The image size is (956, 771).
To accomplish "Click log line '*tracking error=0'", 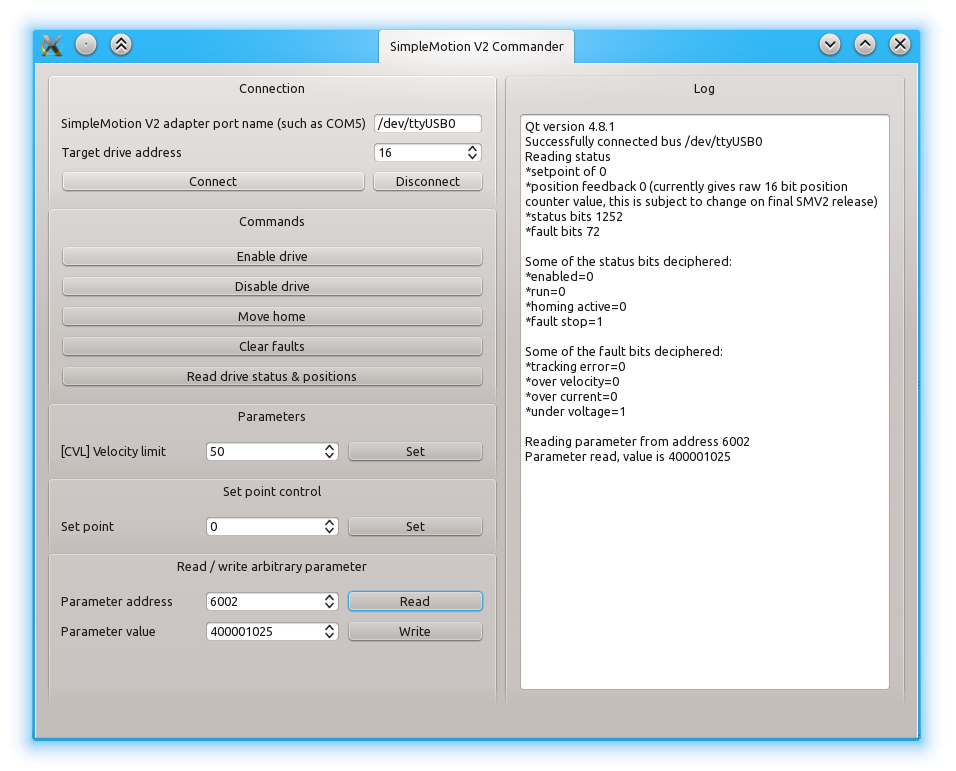I will tap(575, 366).
